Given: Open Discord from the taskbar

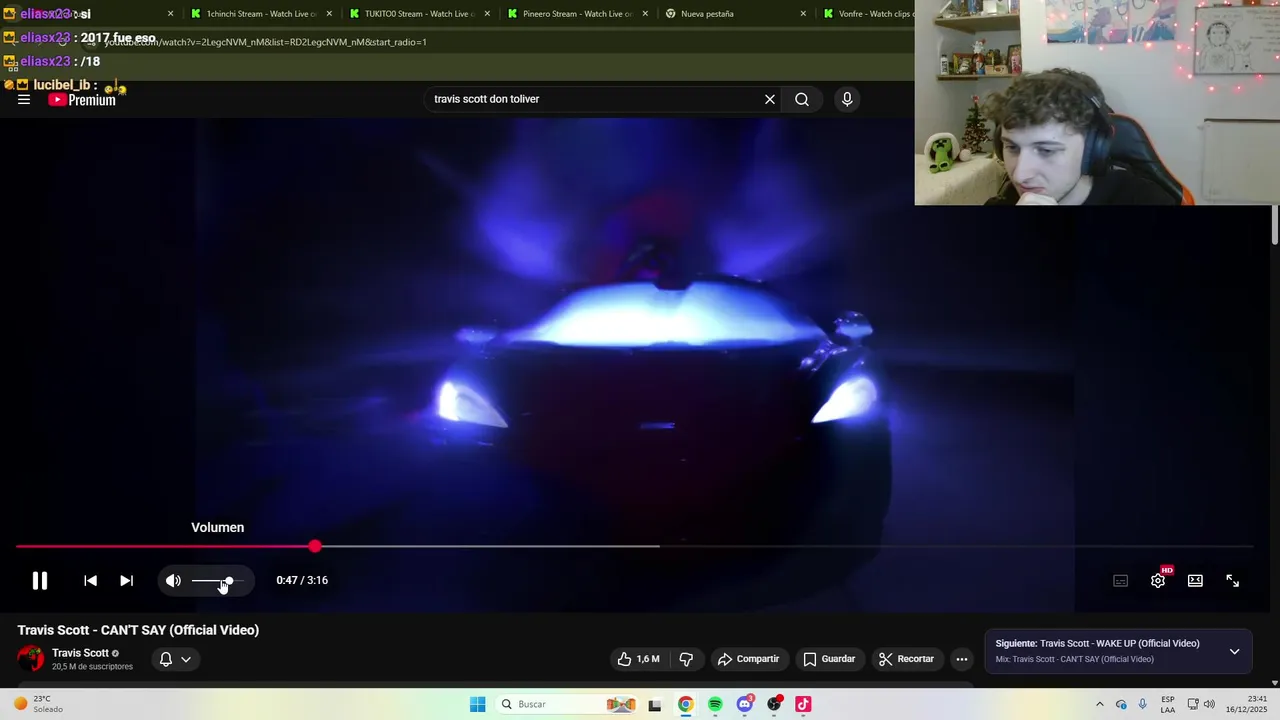Looking at the screenshot, I should click(745, 704).
